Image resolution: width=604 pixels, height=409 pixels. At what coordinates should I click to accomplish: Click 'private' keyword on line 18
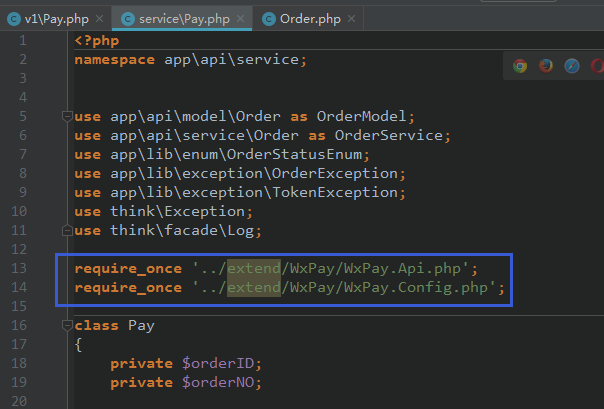coord(141,364)
